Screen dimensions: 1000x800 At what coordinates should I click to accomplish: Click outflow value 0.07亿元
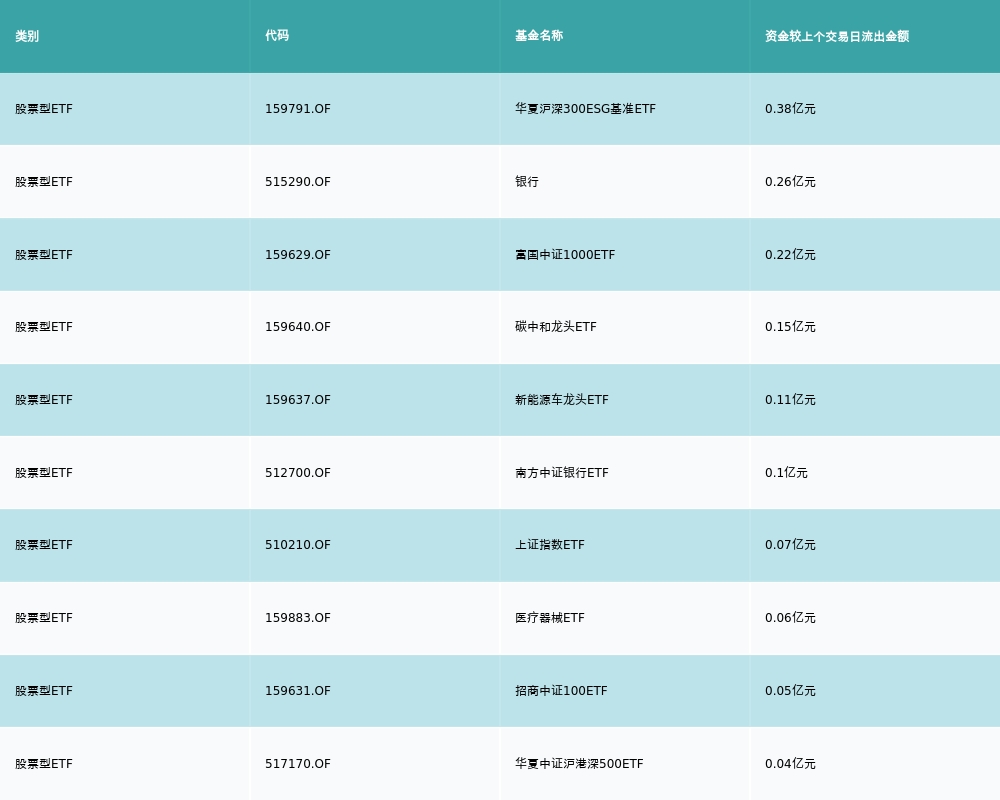point(791,545)
